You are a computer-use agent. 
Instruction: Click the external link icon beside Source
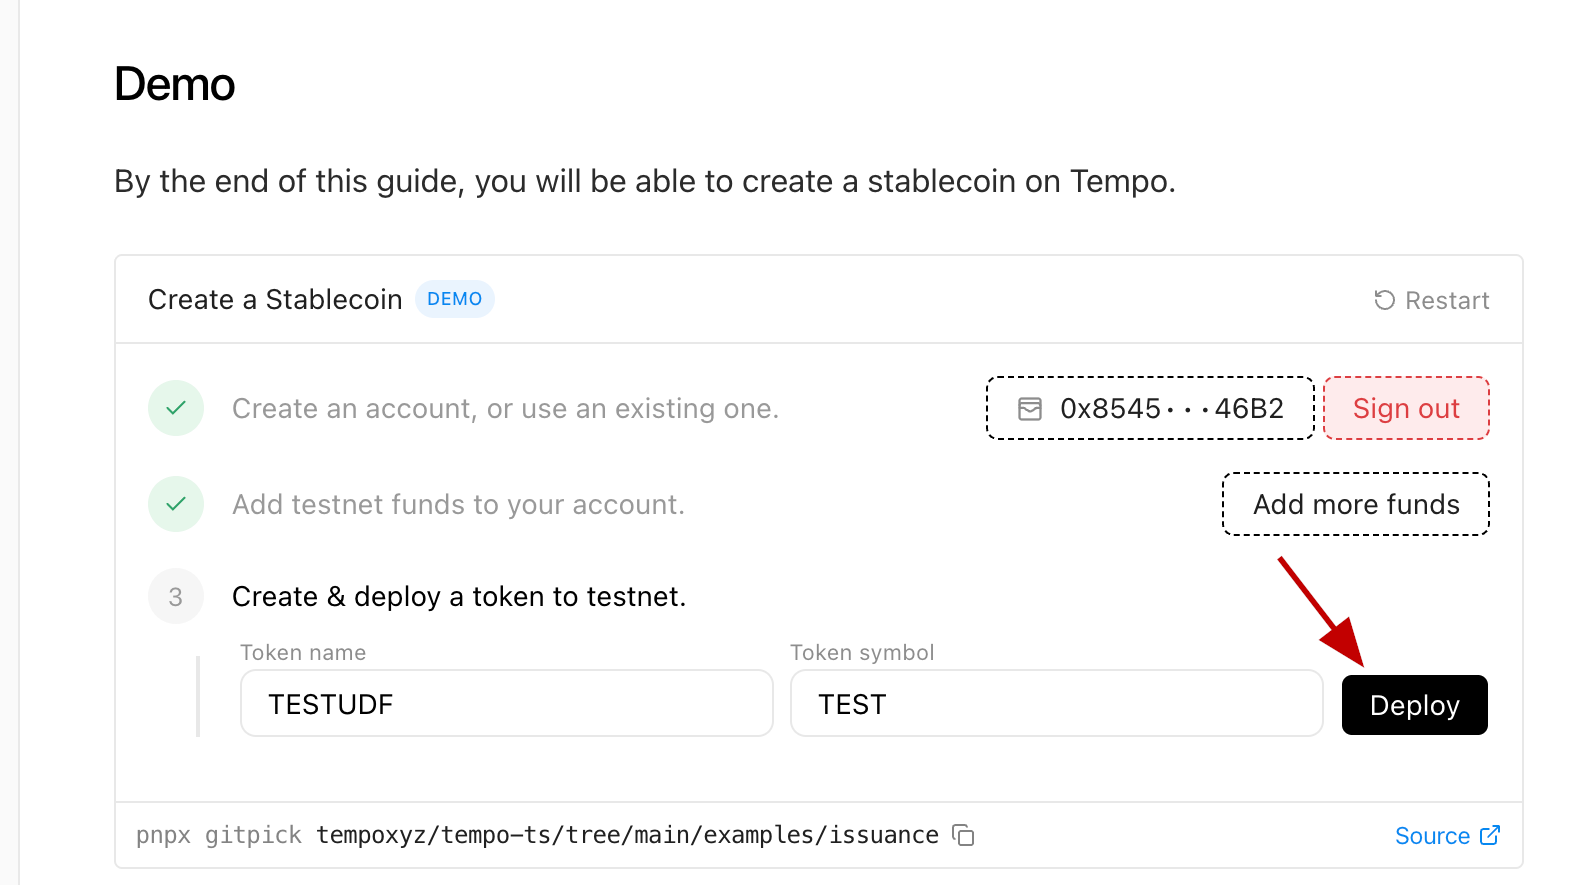(x=1490, y=835)
